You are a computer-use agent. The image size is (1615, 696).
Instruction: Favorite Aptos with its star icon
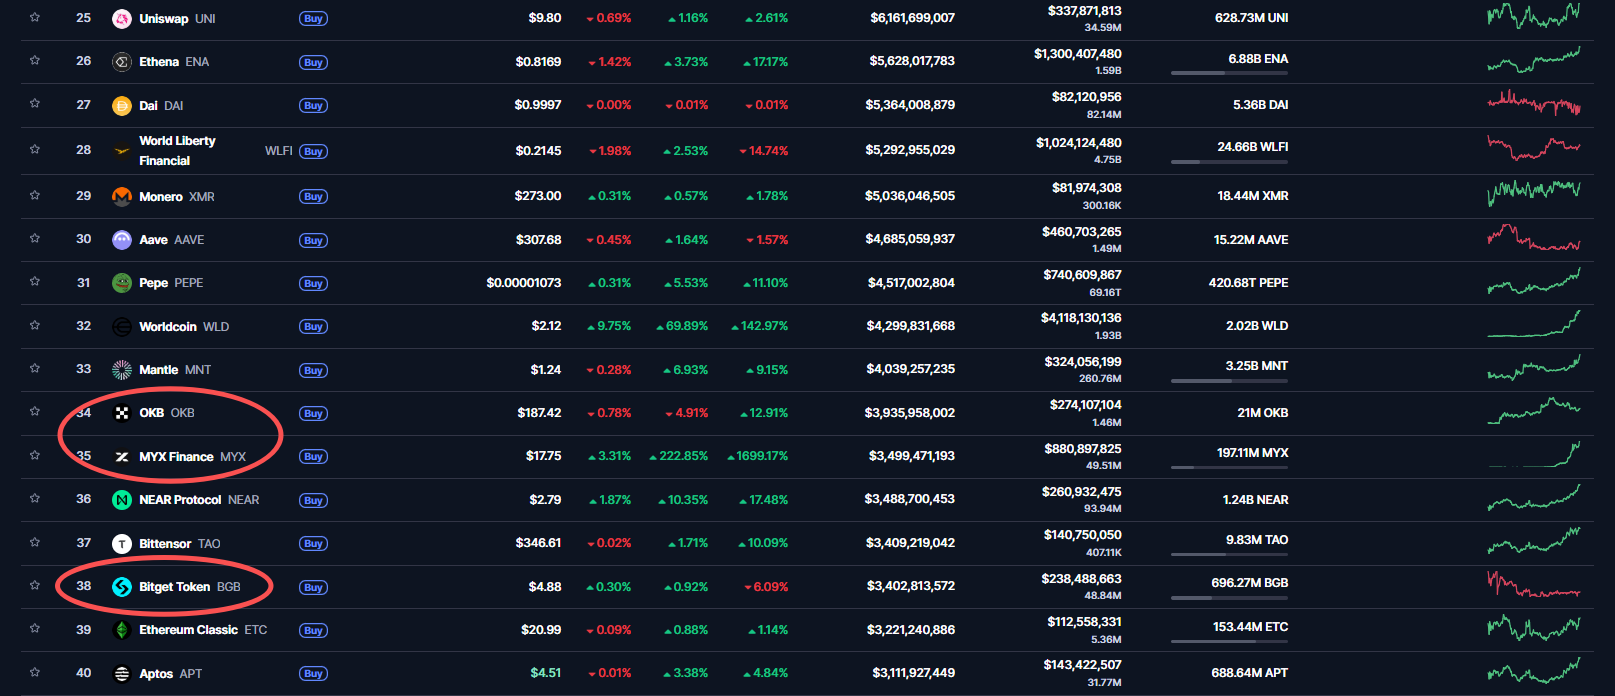coord(35,673)
